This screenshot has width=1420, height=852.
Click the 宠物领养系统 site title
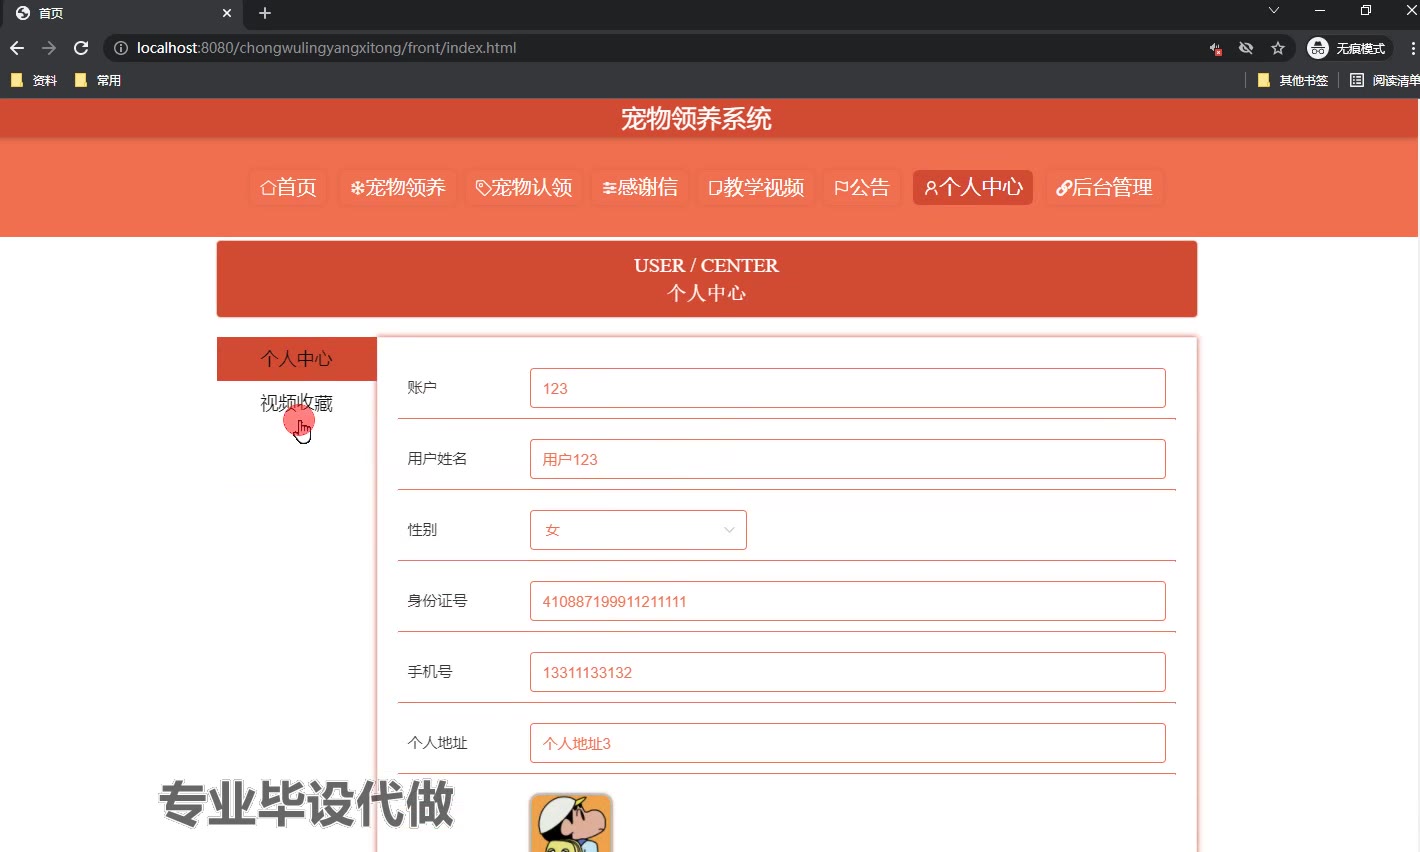[x=696, y=119]
